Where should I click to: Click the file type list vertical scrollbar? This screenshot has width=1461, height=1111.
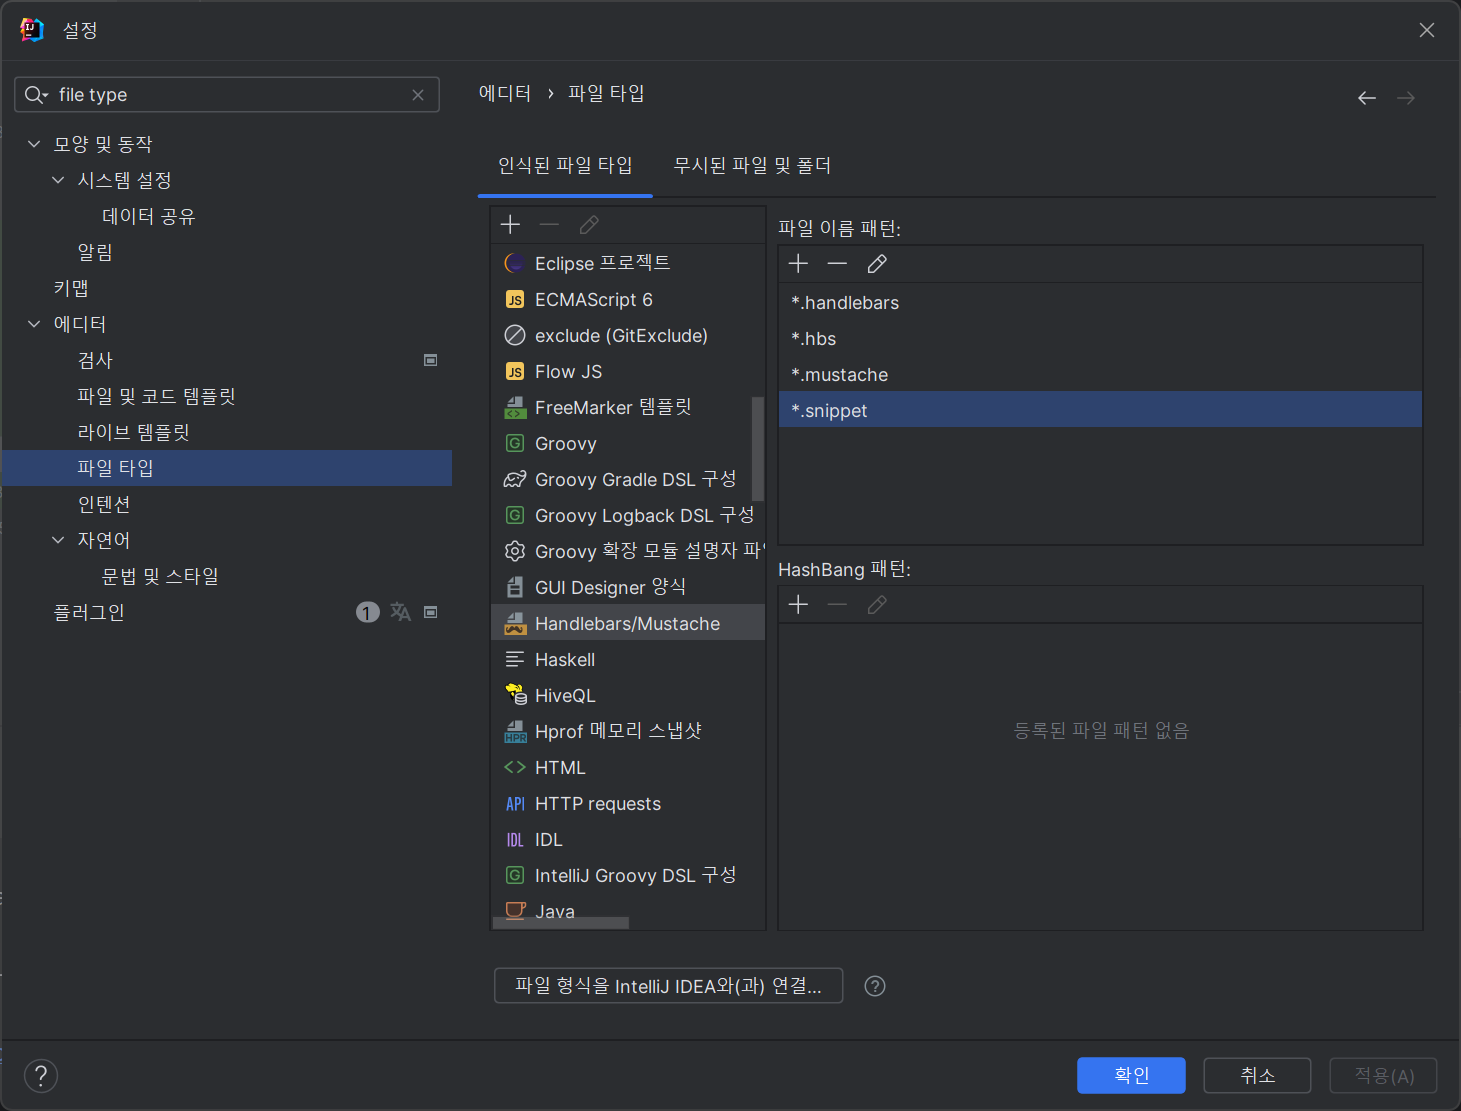click(758, 448)
